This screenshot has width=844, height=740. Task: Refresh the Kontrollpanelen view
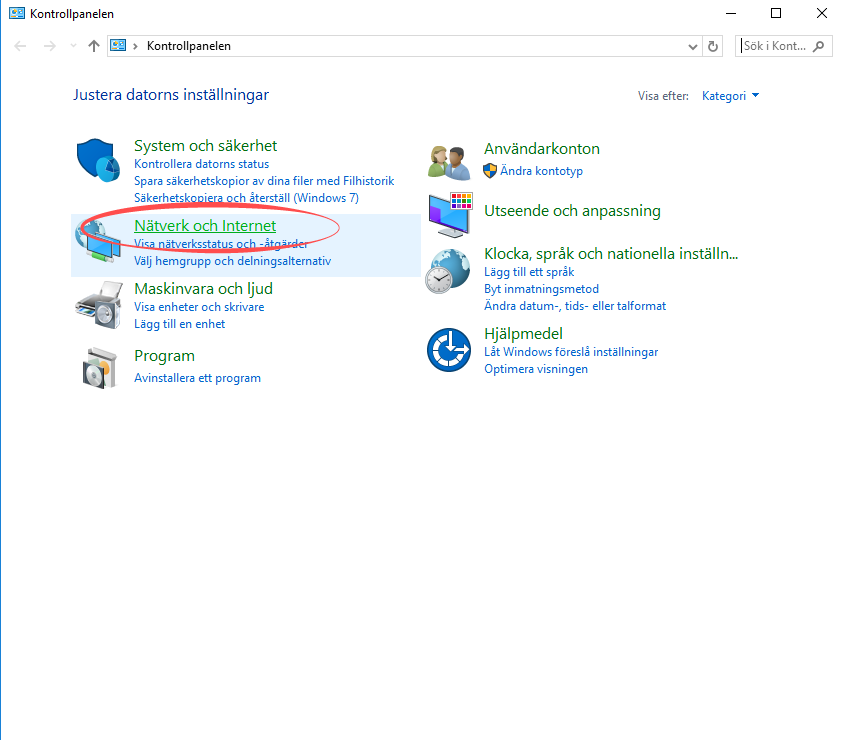[713, 46]
